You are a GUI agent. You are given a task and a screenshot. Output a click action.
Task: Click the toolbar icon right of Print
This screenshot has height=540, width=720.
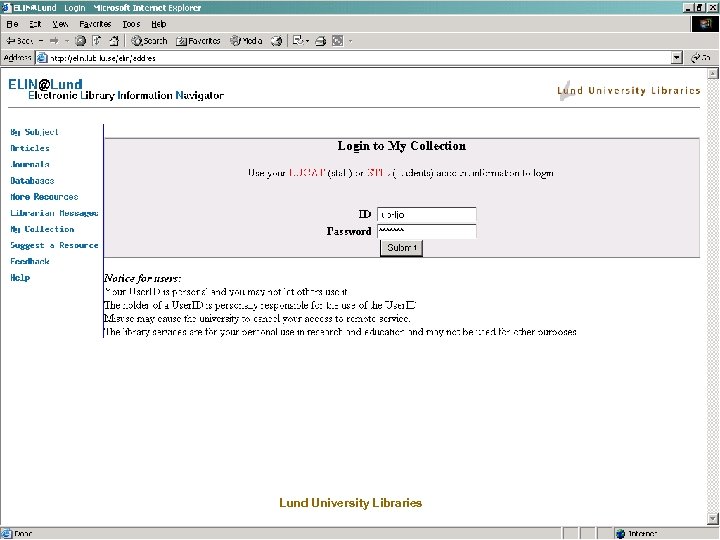click(x=338, y=41)
